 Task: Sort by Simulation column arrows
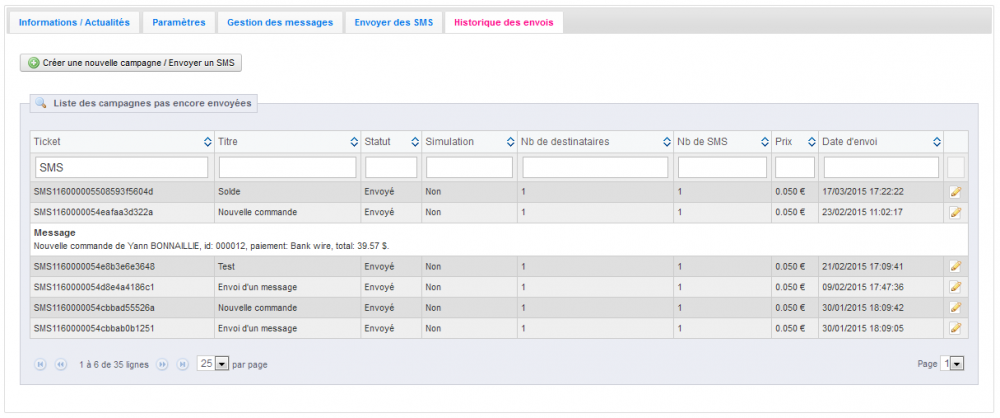click(x=511, y=142)
